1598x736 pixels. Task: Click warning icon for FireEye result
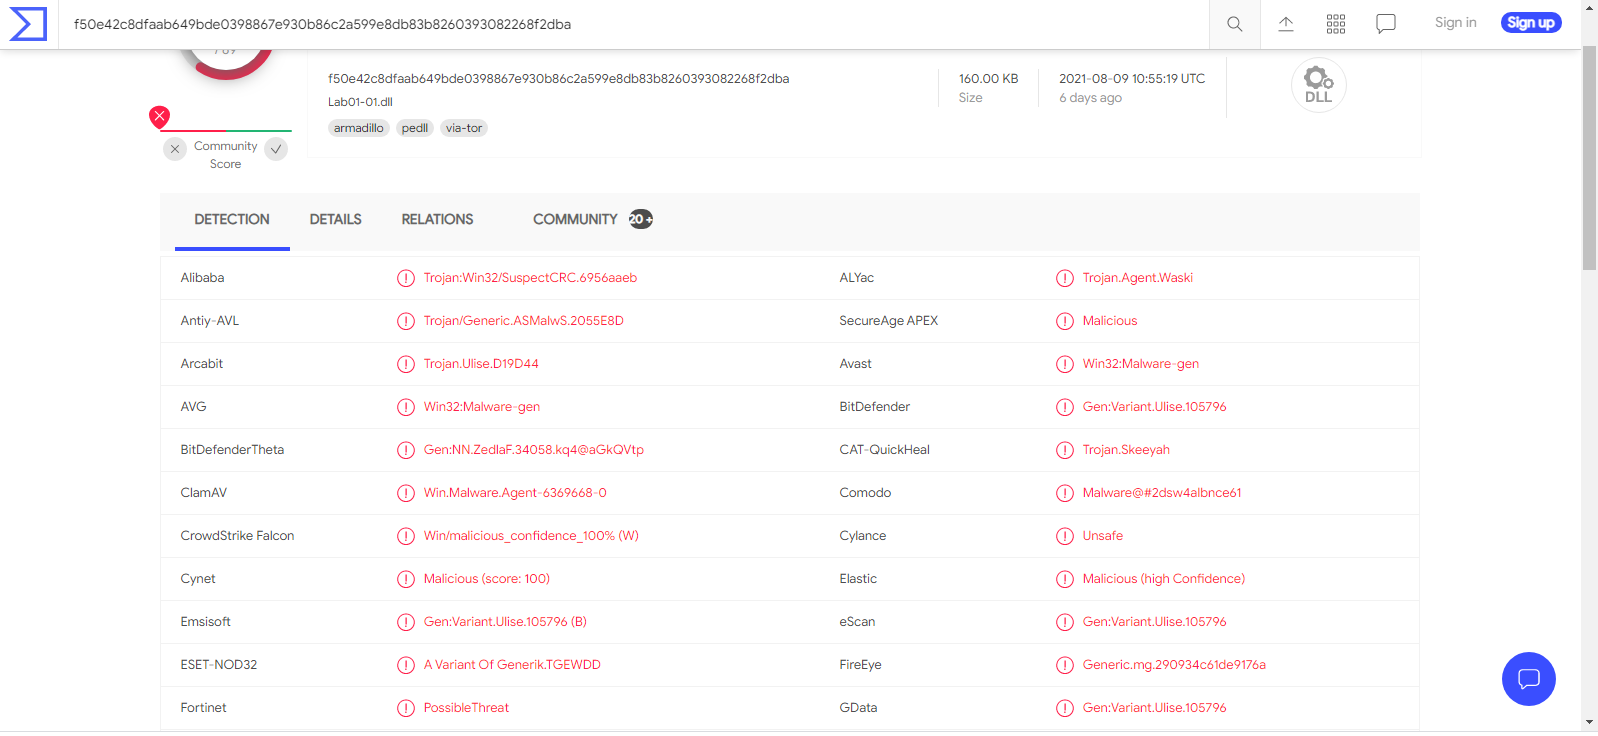click(1065, 665)
